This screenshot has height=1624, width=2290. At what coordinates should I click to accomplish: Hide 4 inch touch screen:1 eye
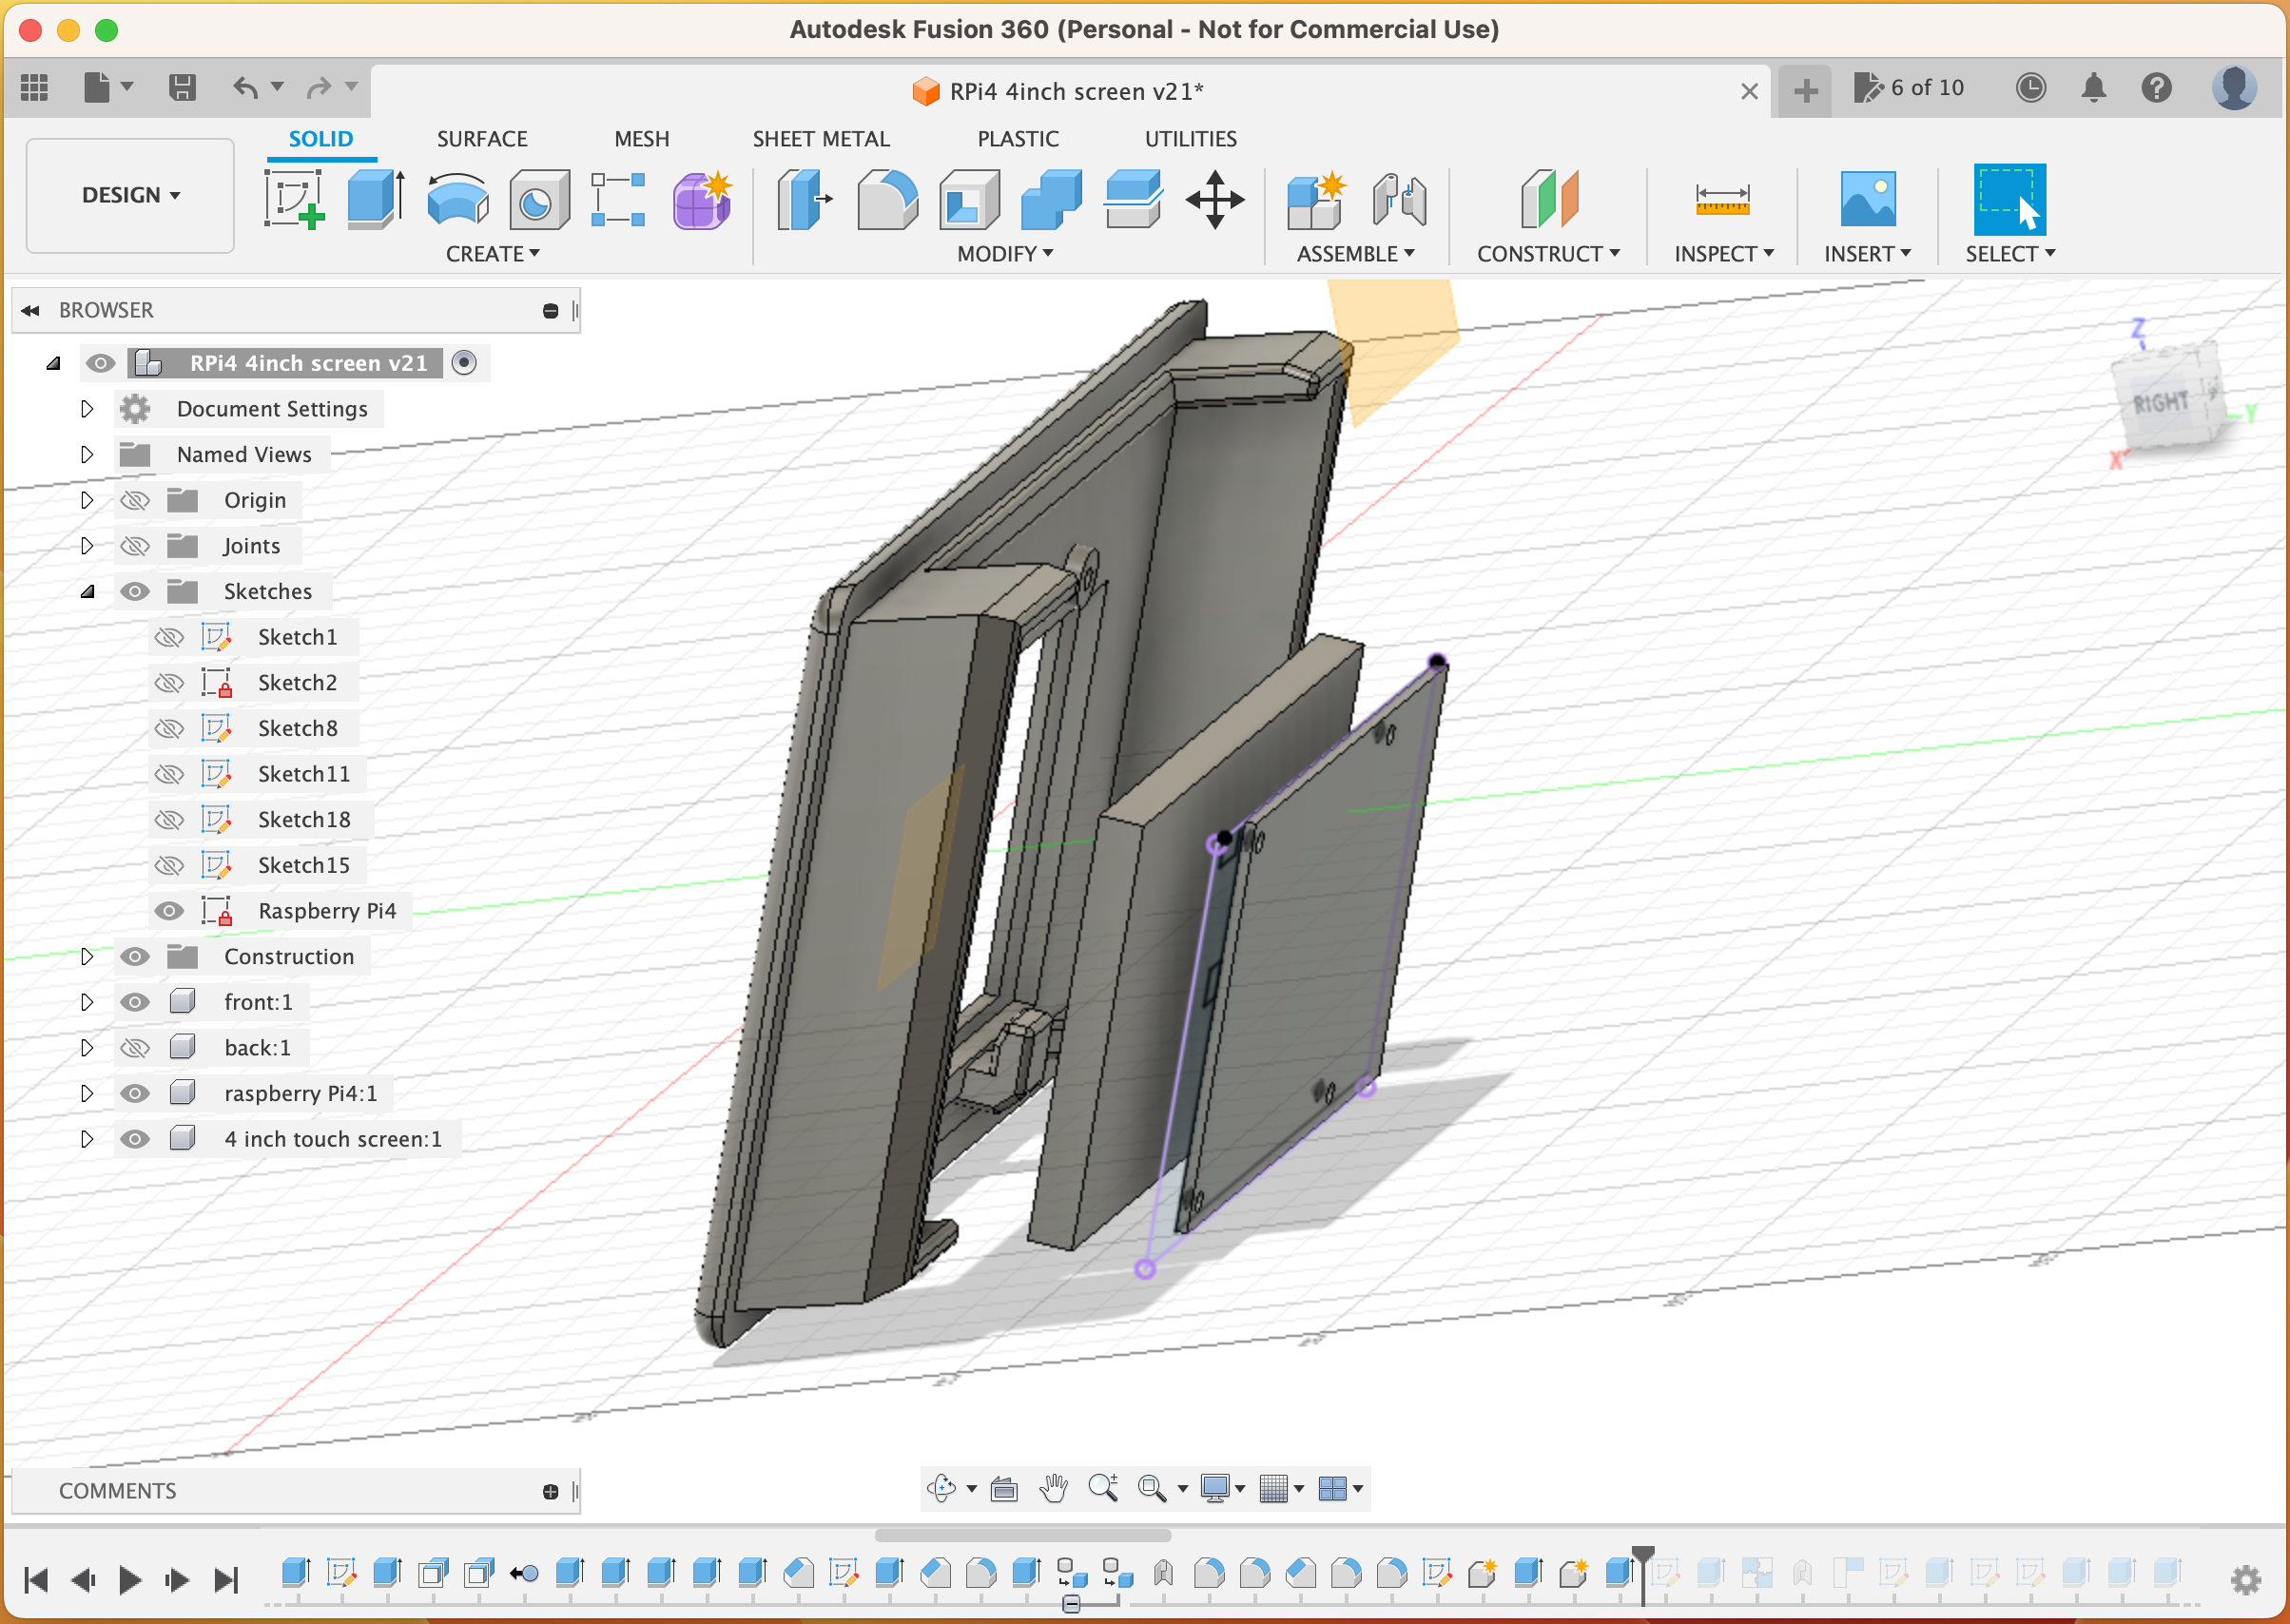135,1139
